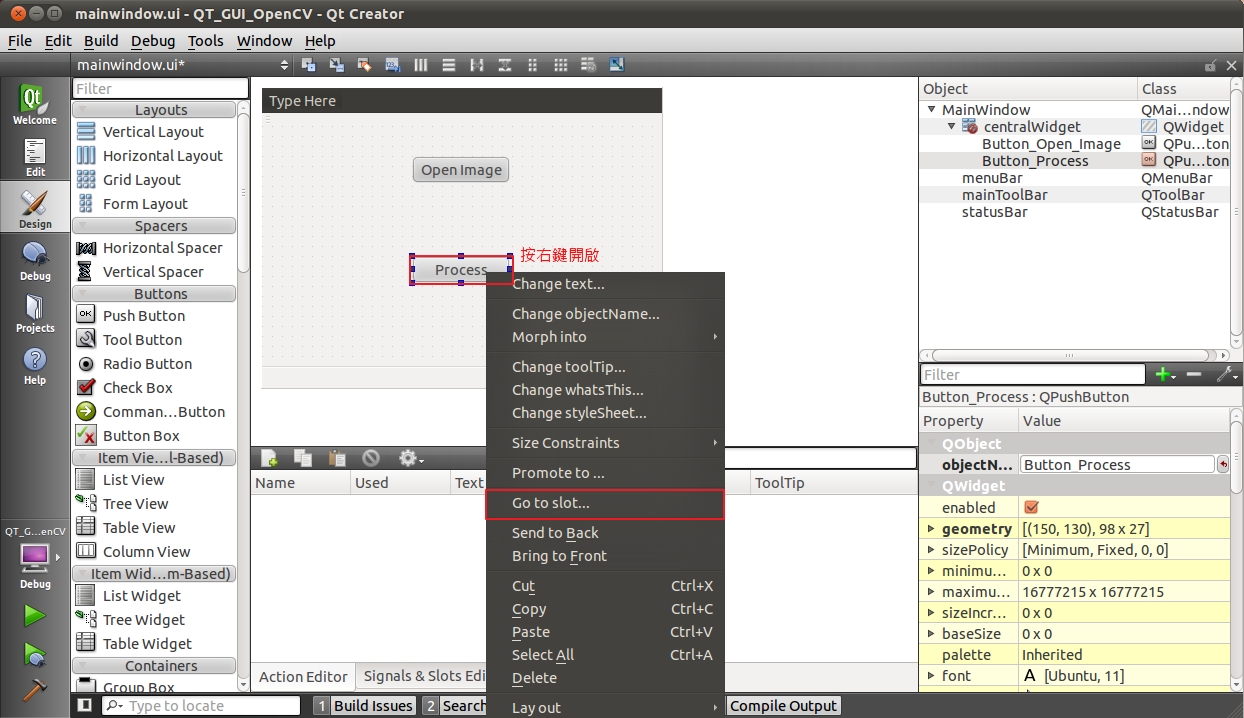Apply Lay Out Vertically in Splitter
Image resolution: width=1244 pixels, height=718 pixels.
click(x=505, y=65)
